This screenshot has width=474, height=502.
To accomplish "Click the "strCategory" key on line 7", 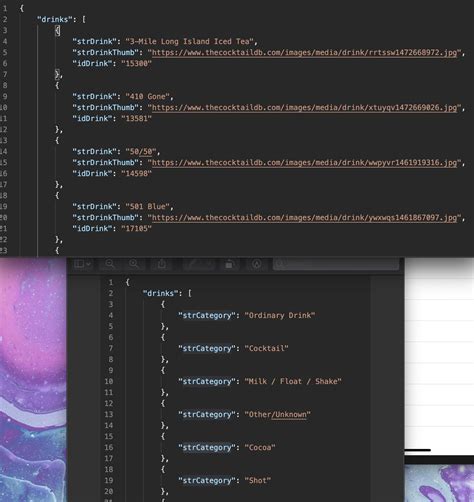I will click(207, 348).
